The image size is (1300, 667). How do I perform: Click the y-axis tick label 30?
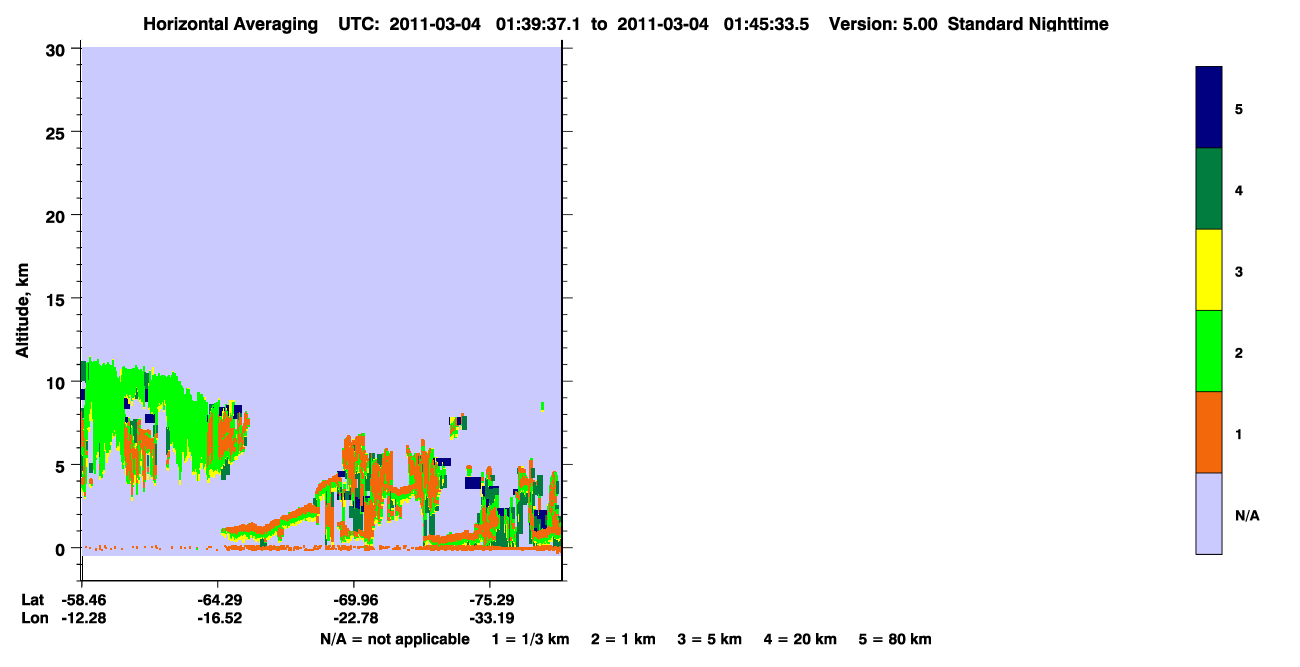tap(57, 49)
